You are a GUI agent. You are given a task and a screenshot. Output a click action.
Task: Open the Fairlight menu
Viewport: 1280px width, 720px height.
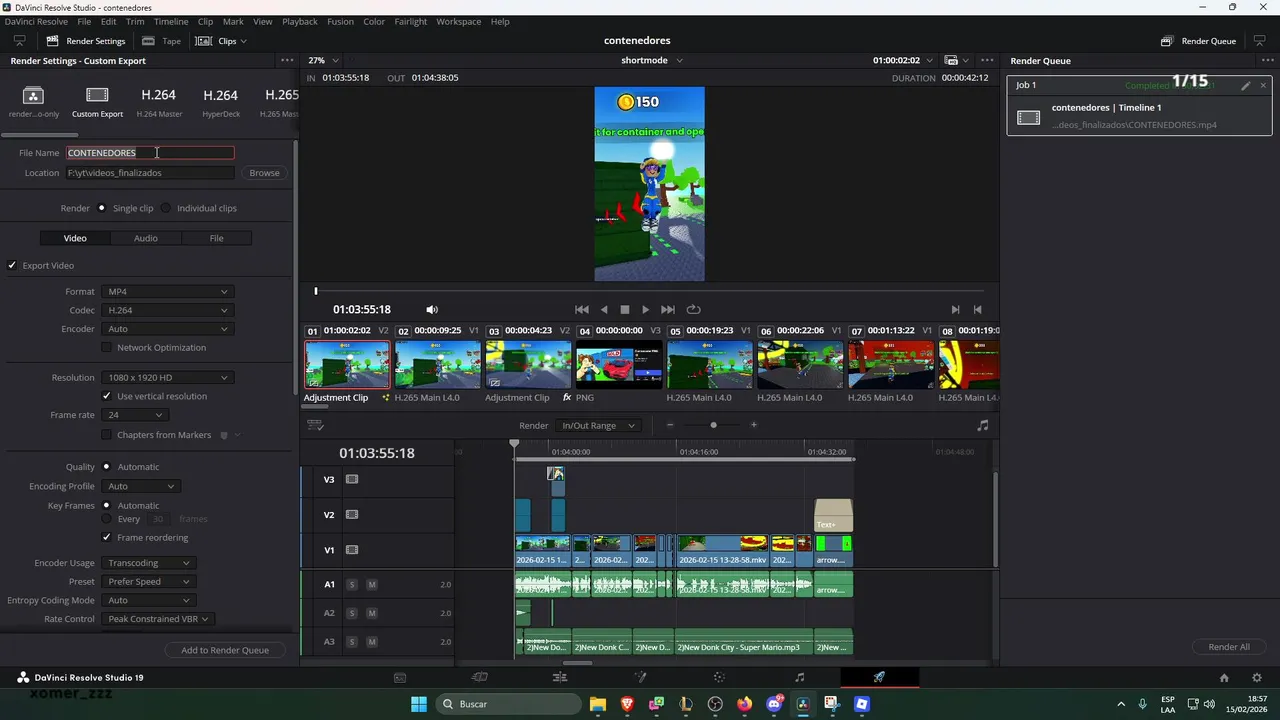[410, 21]
